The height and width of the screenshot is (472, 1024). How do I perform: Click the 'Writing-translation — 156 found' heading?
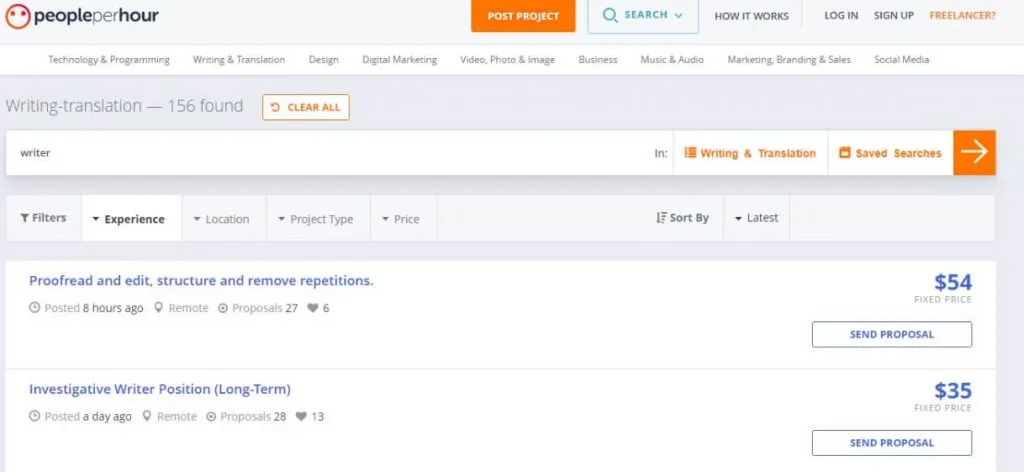tap(124, 106)
